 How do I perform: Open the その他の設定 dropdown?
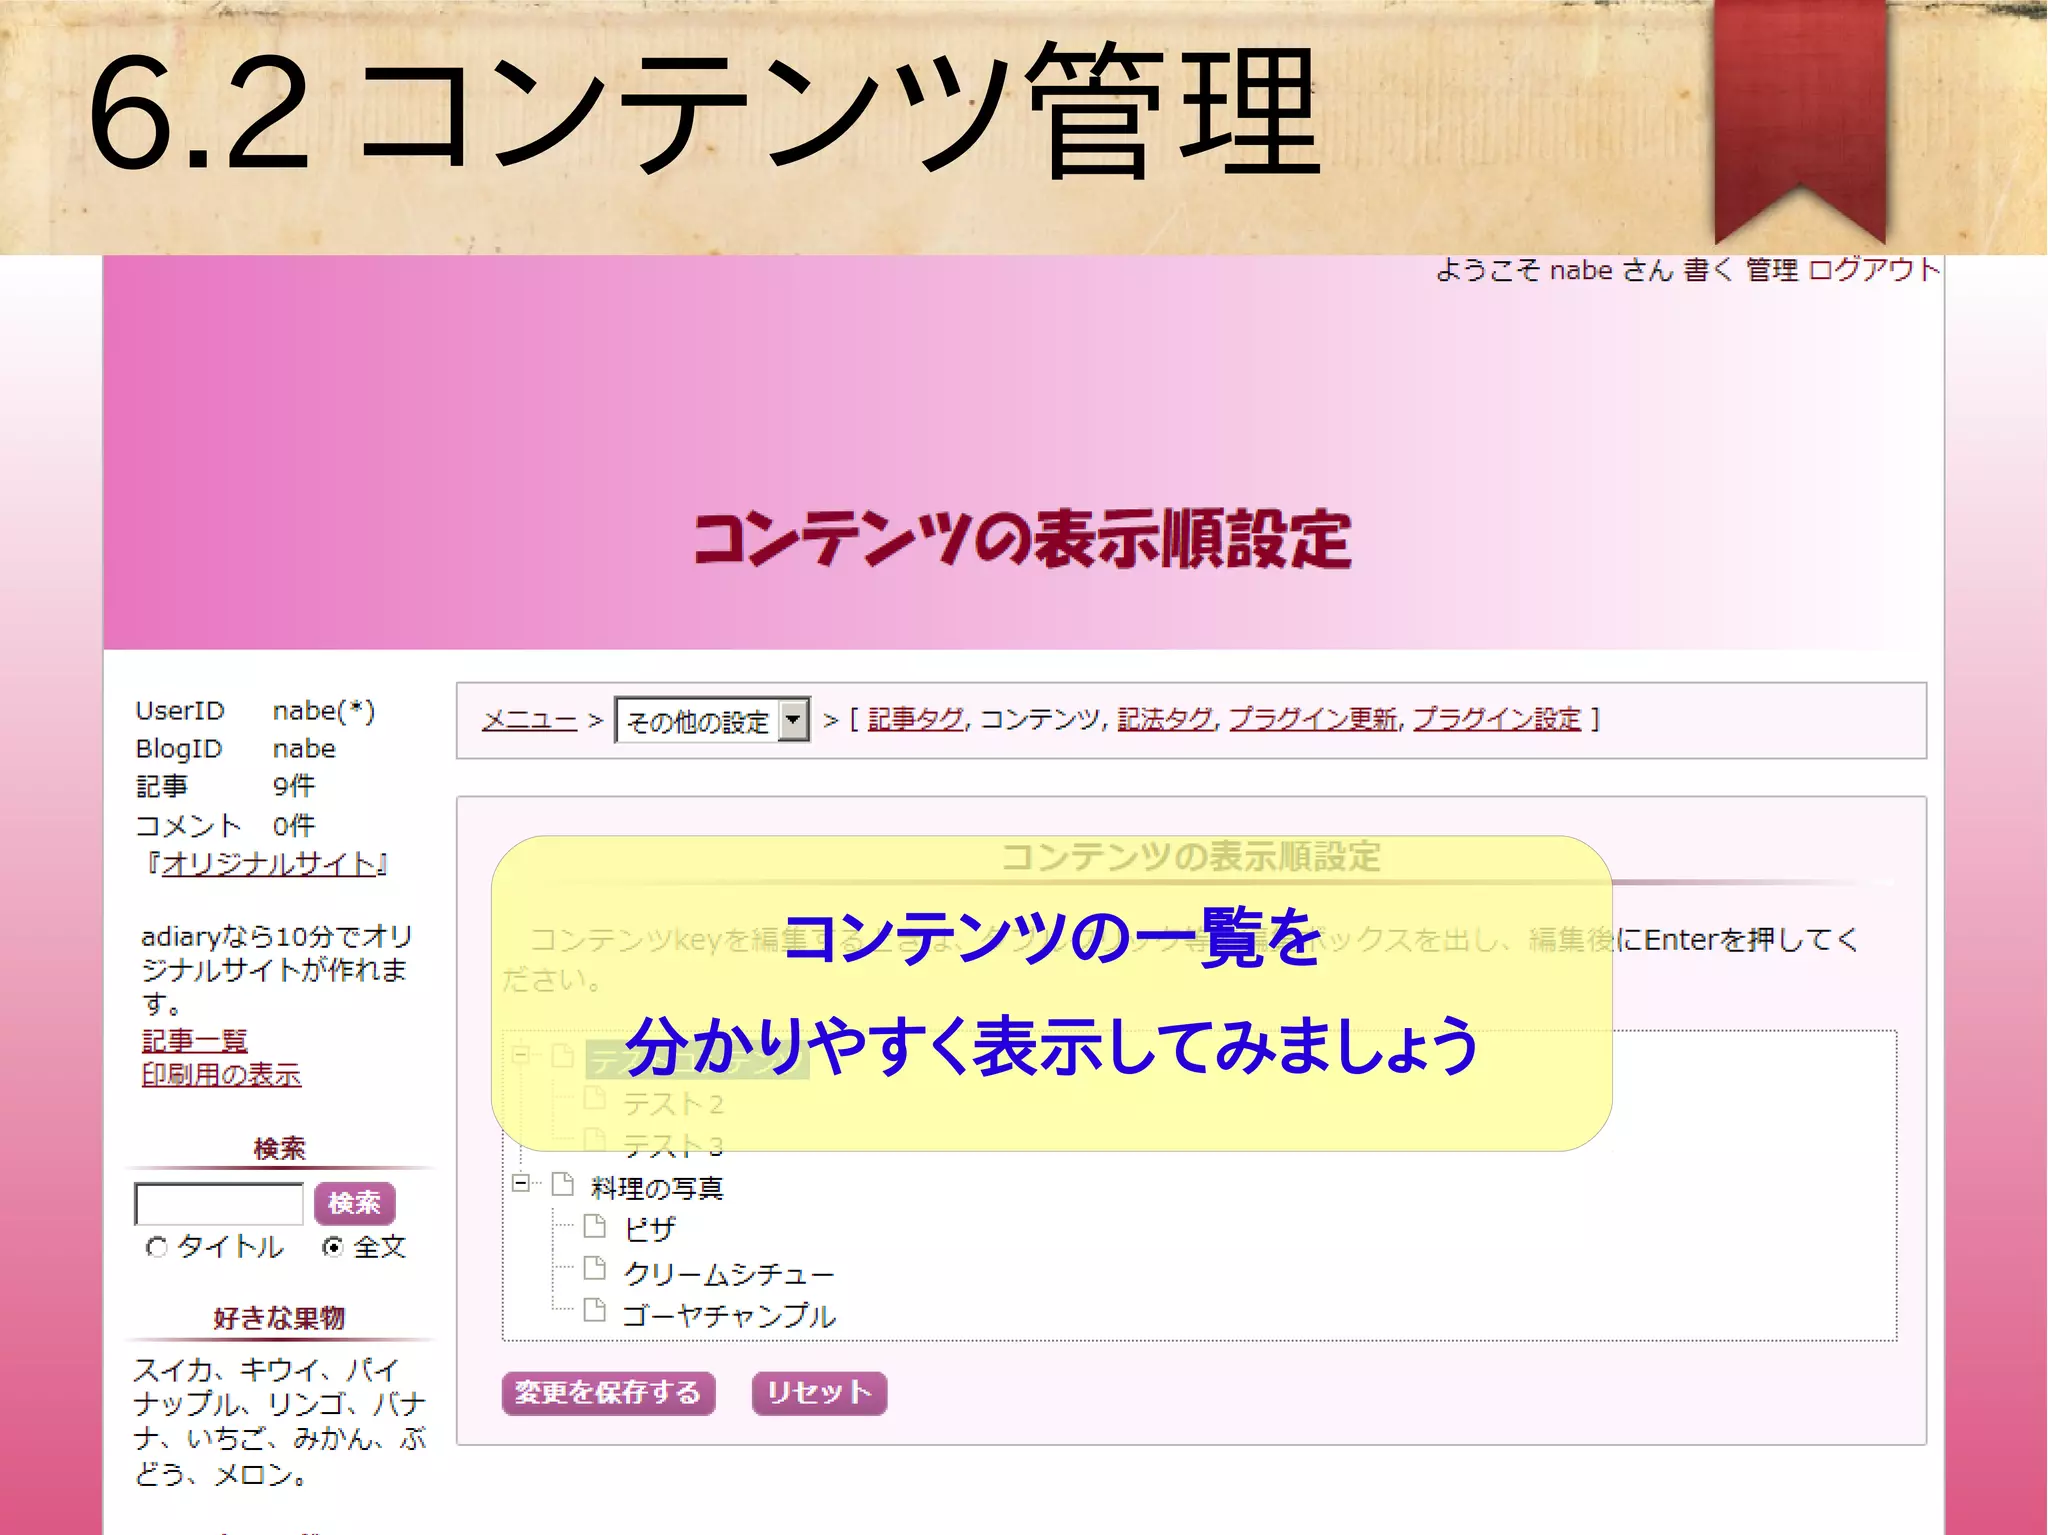pyautogui.click(x=712, y=719)
